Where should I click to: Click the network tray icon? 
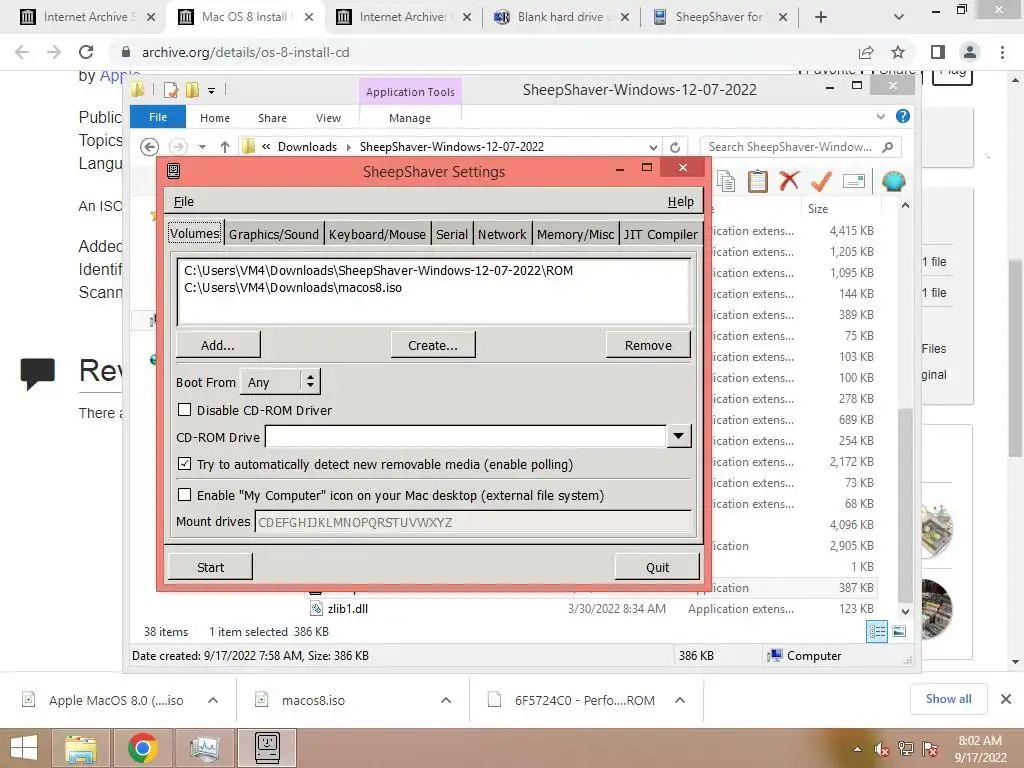pyautogui.click(x=906, y=749)
